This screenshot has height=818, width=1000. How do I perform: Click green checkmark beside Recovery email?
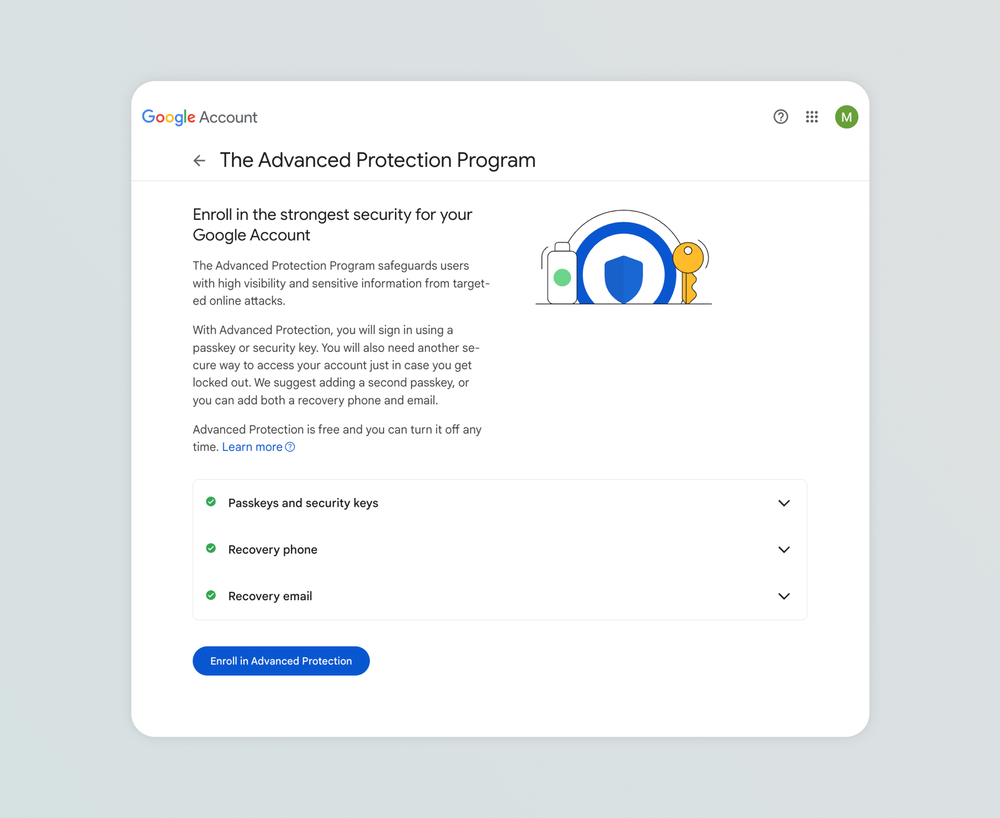click(211, 595)
